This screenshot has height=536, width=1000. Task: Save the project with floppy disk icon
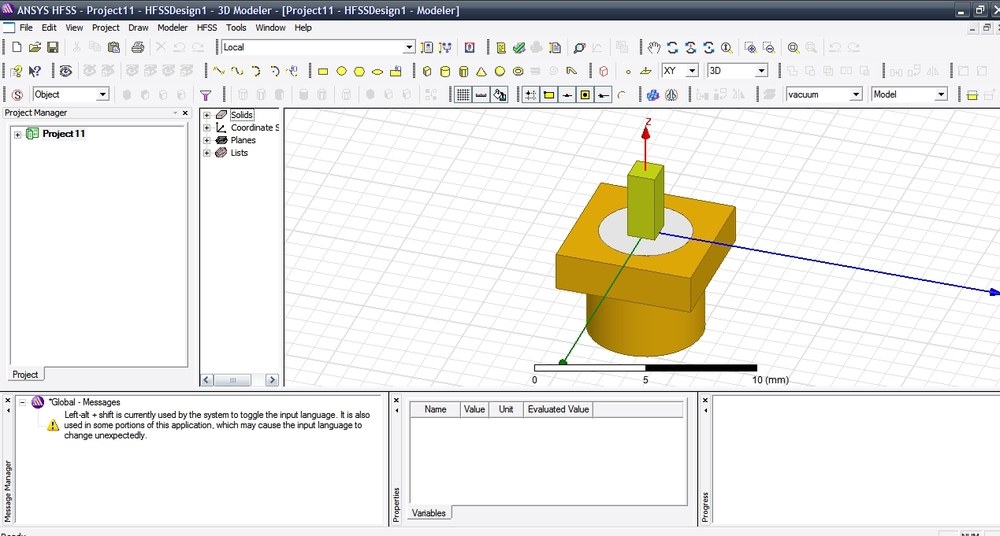53,47
